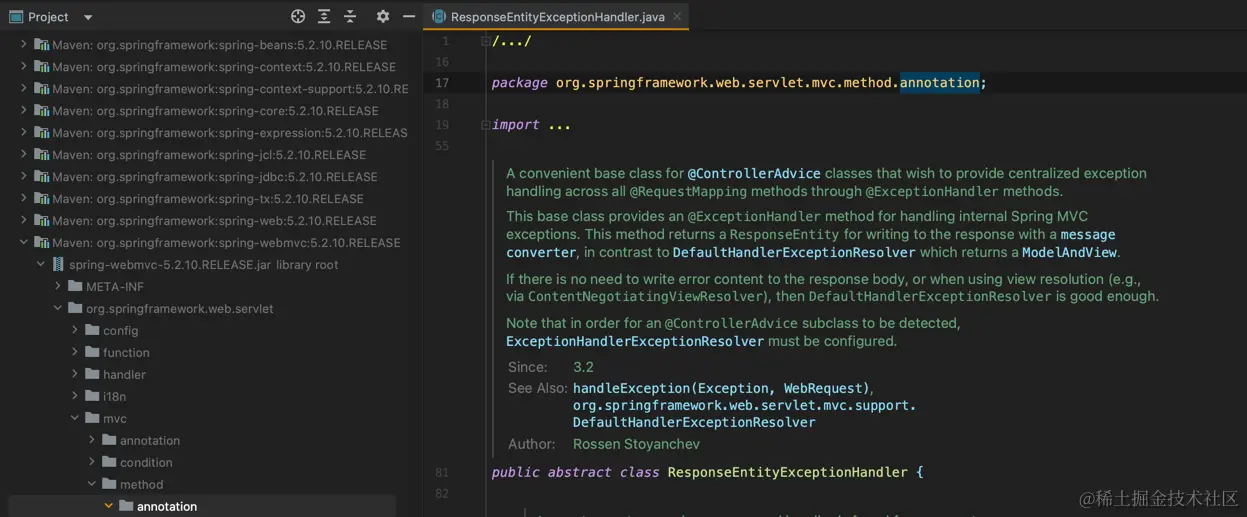The height and width of the screenshot is (517, 1247).
Task: Open Project panel settings gear
Action: click(x=382, y=16)
